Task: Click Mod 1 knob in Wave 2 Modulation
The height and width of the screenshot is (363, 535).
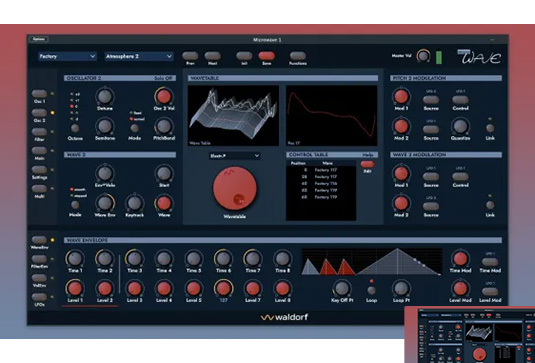Action: point(401,173)
